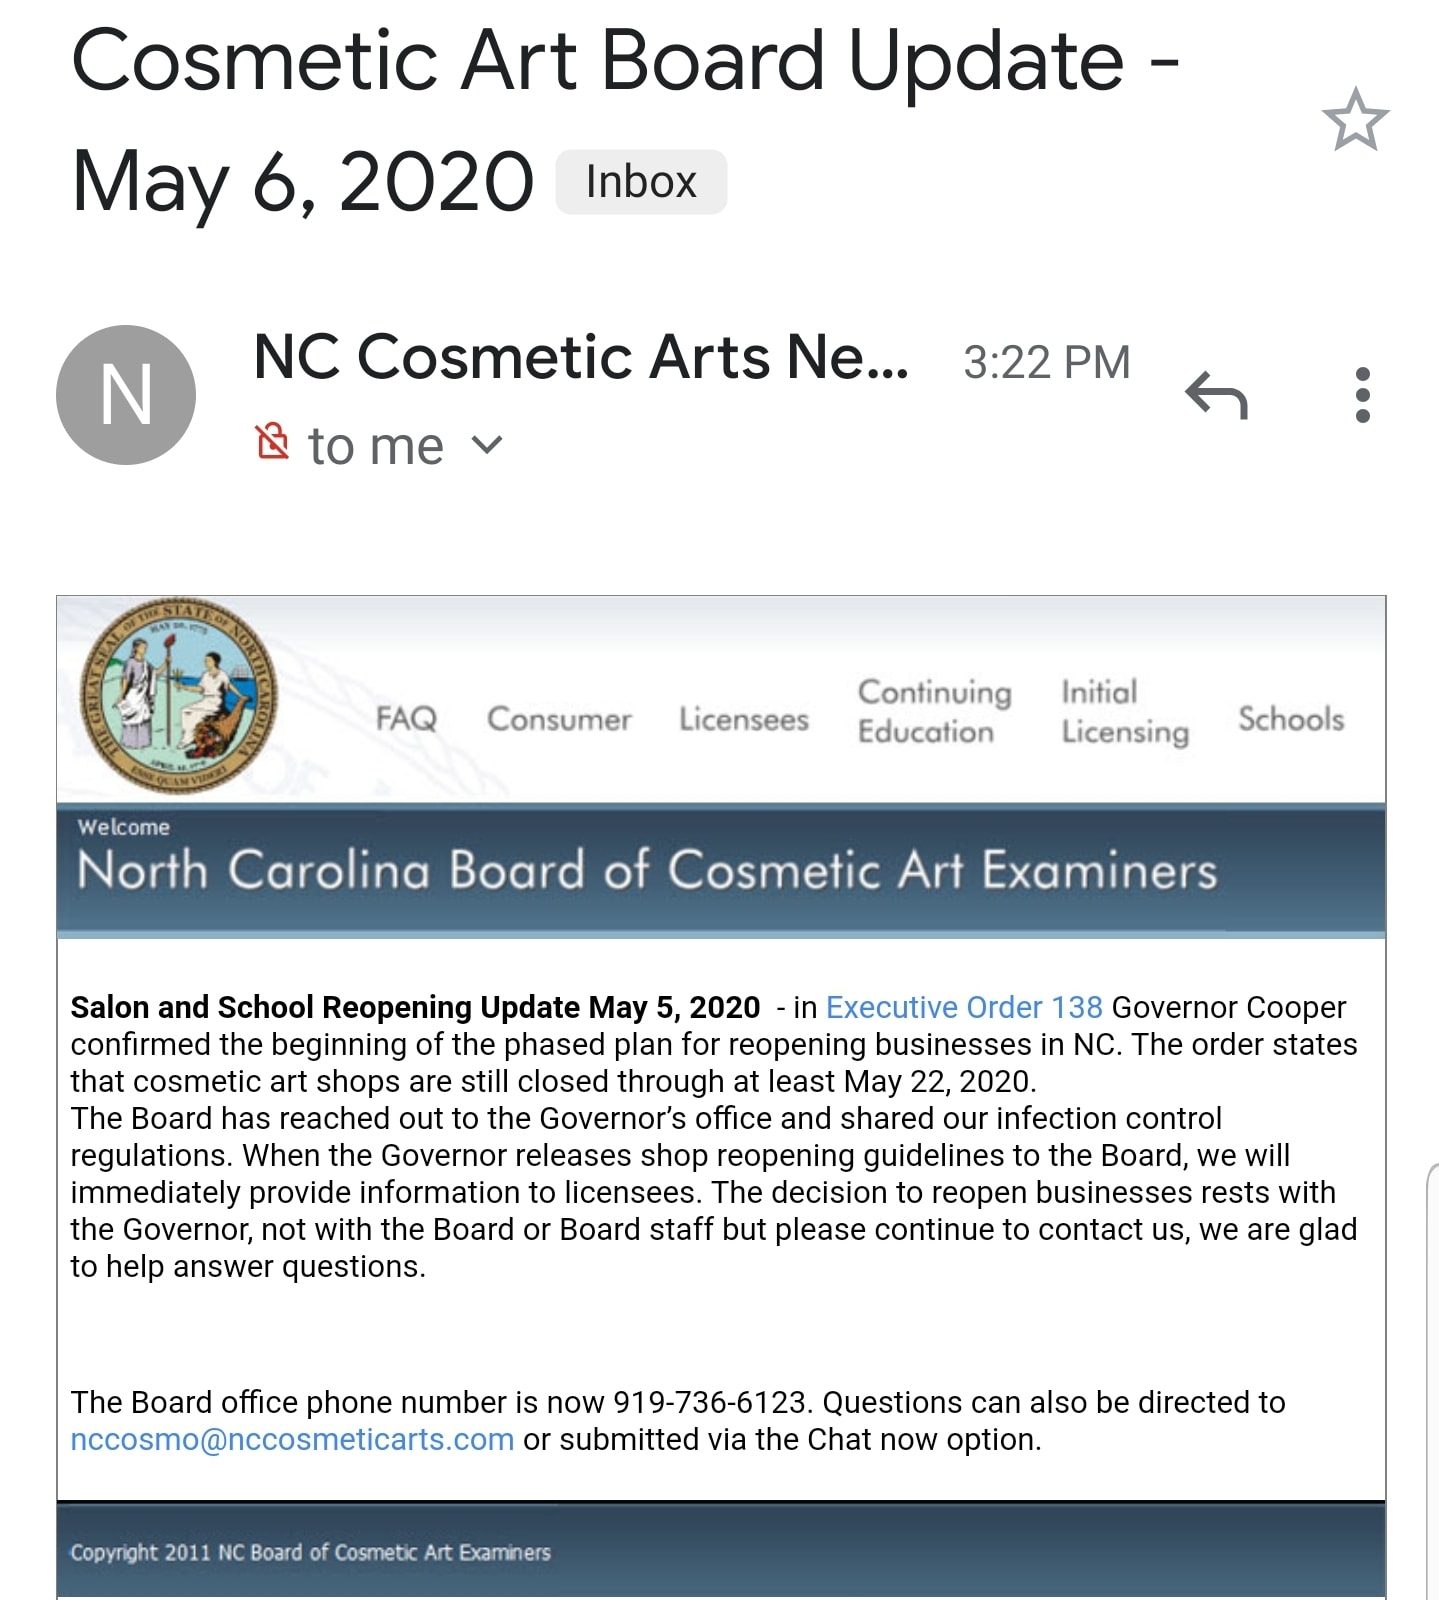Open the FAQ menu item
Screen dimensions: 1439x1600
click(406, 718)
